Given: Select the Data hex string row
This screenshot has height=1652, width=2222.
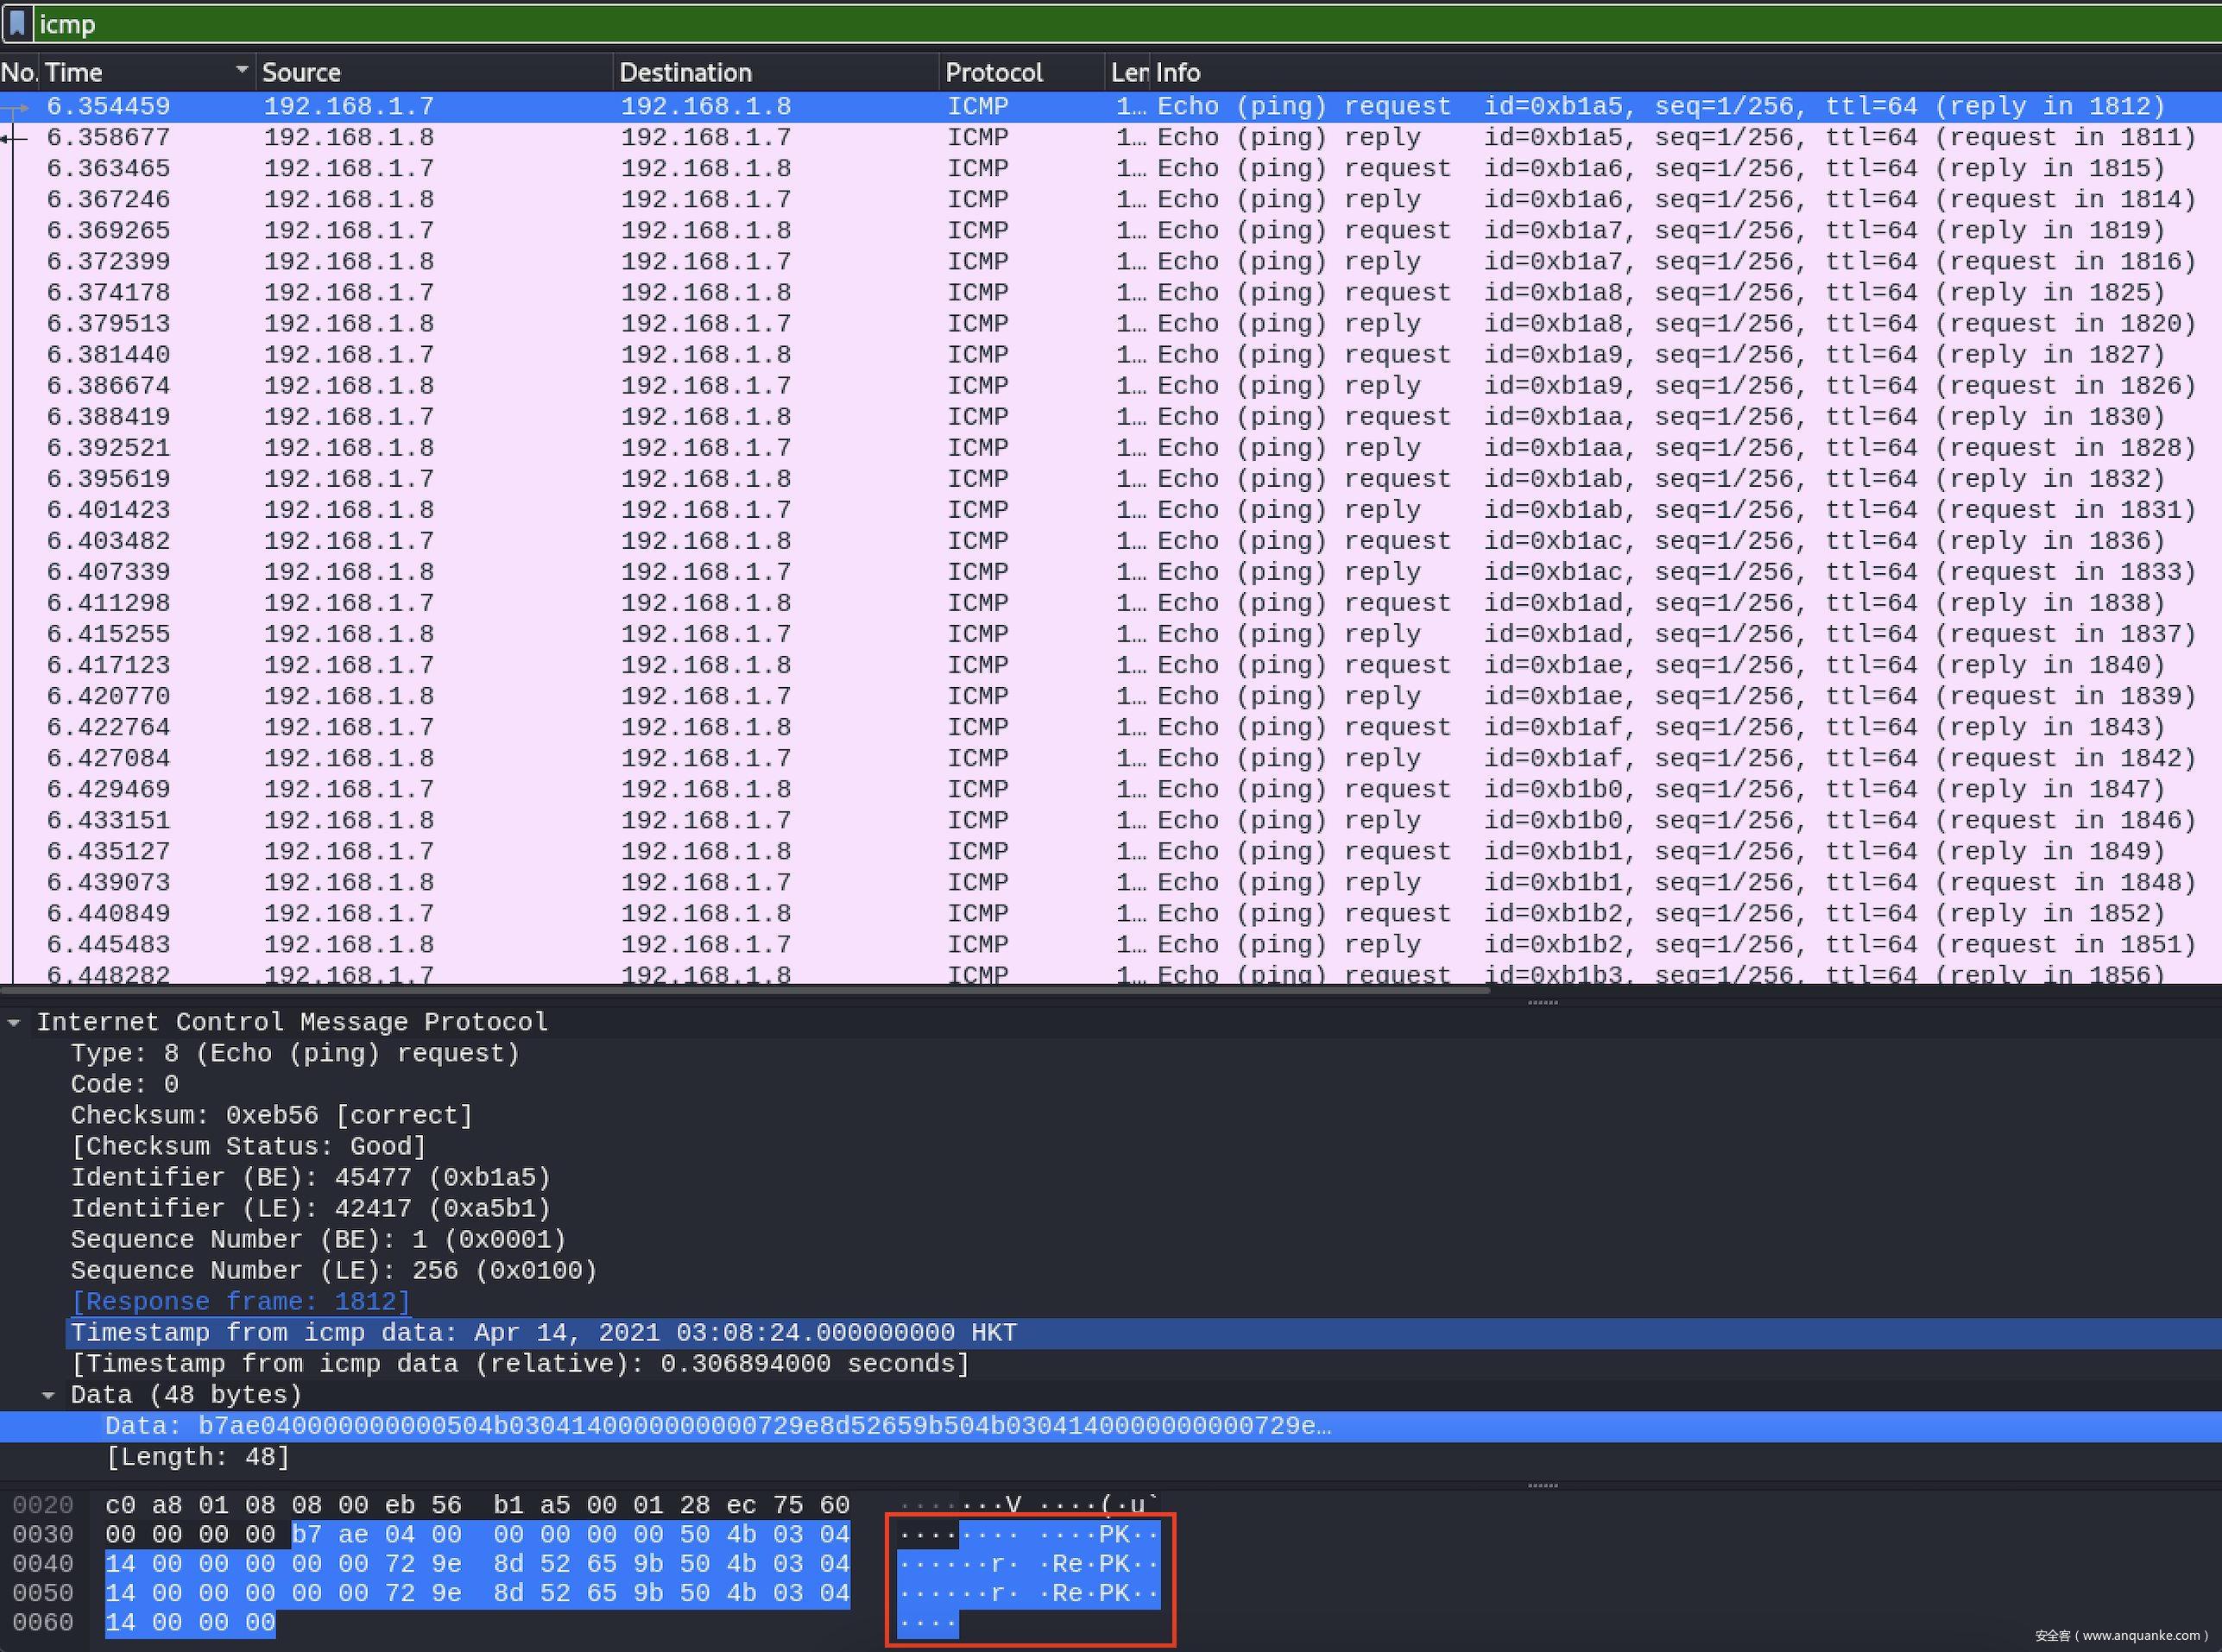Looking at the screenshot, I should coord(717,1426).
